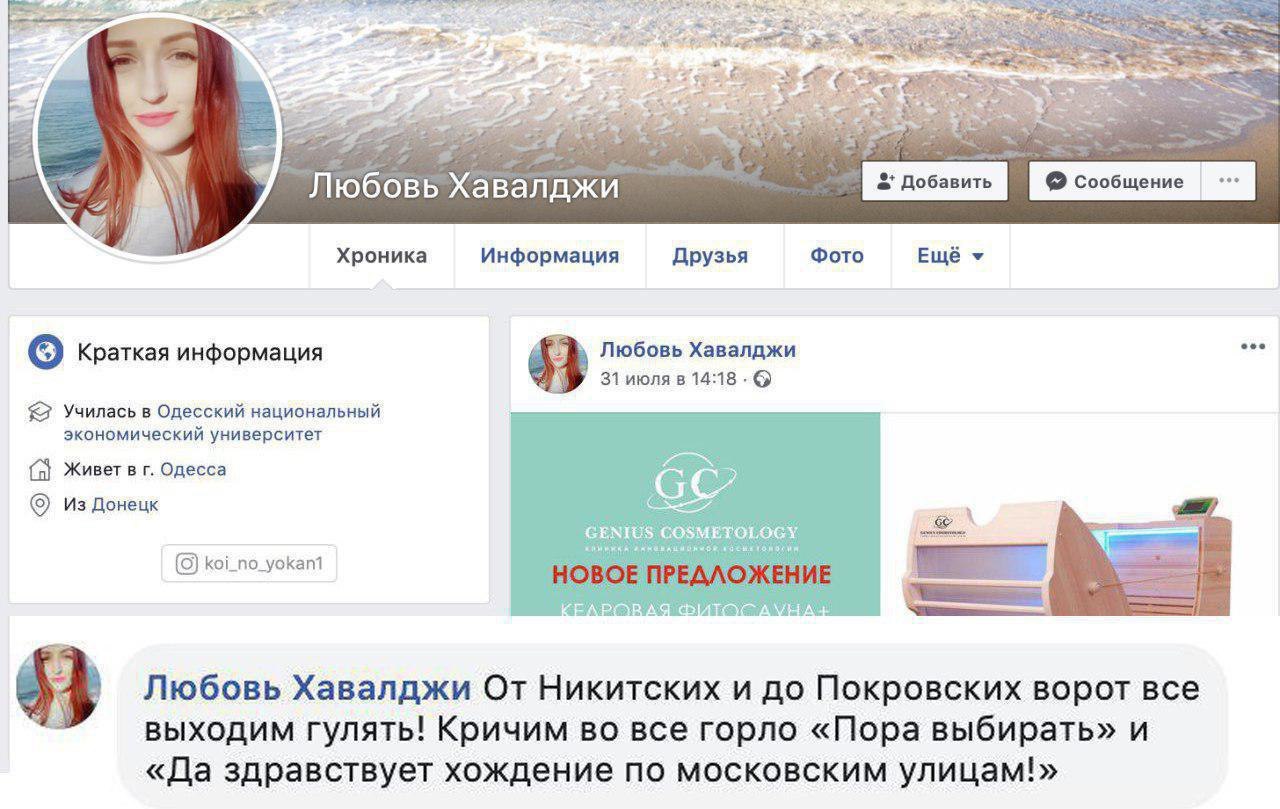Click the Добавить friend button

tap(935, 181)
